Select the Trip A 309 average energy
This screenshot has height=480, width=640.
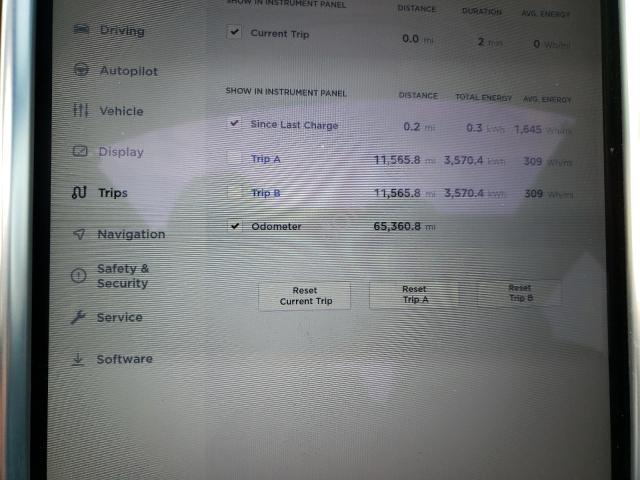pyautogui.click(x=533, y=161)
